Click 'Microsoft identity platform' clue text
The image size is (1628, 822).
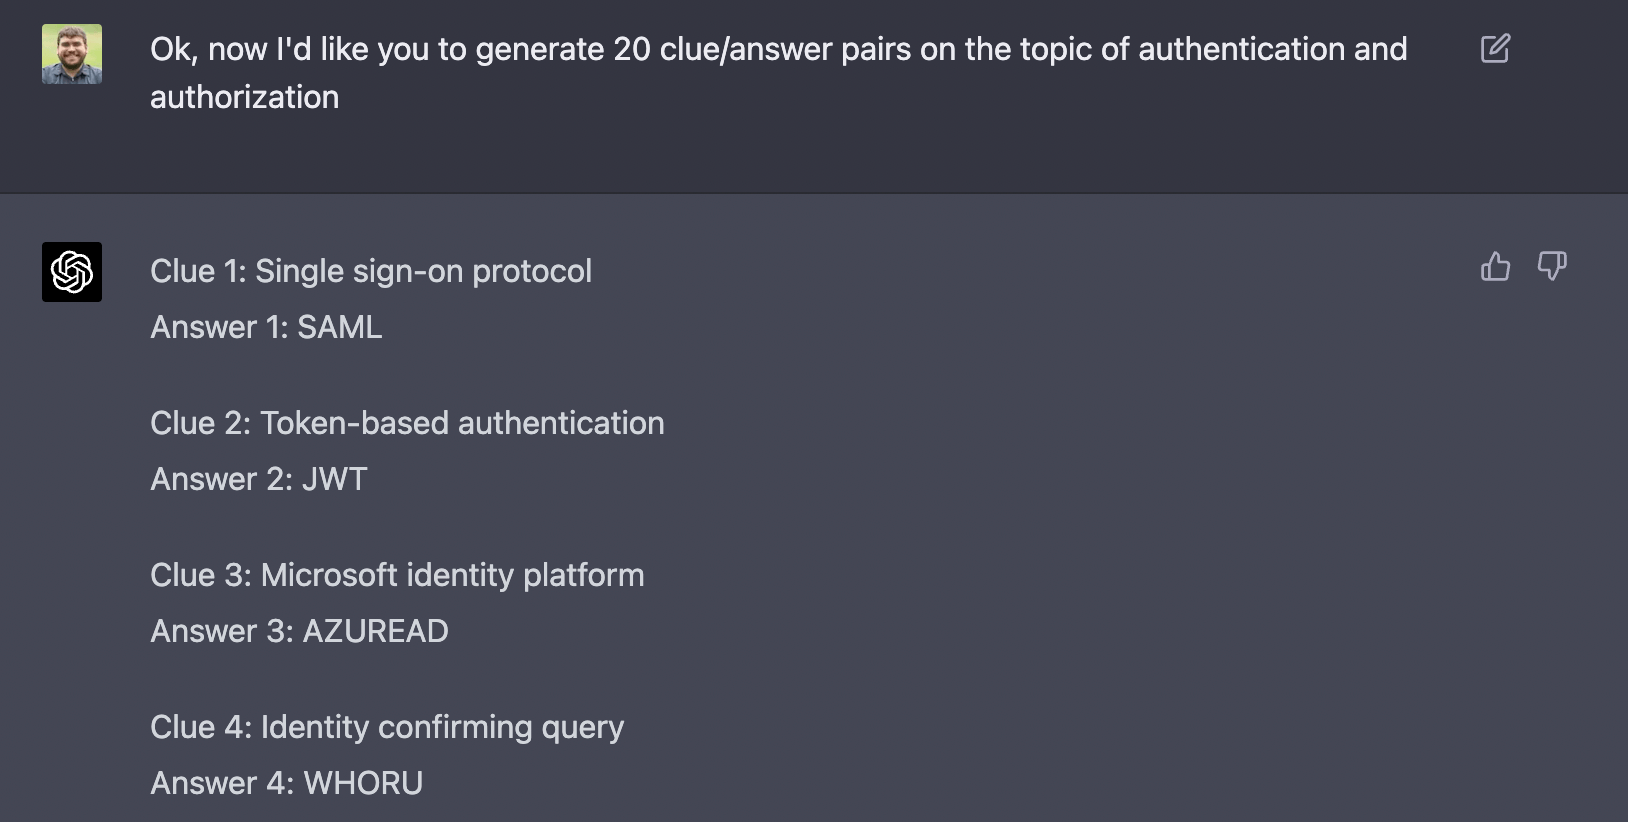click(x=452, y=575)
